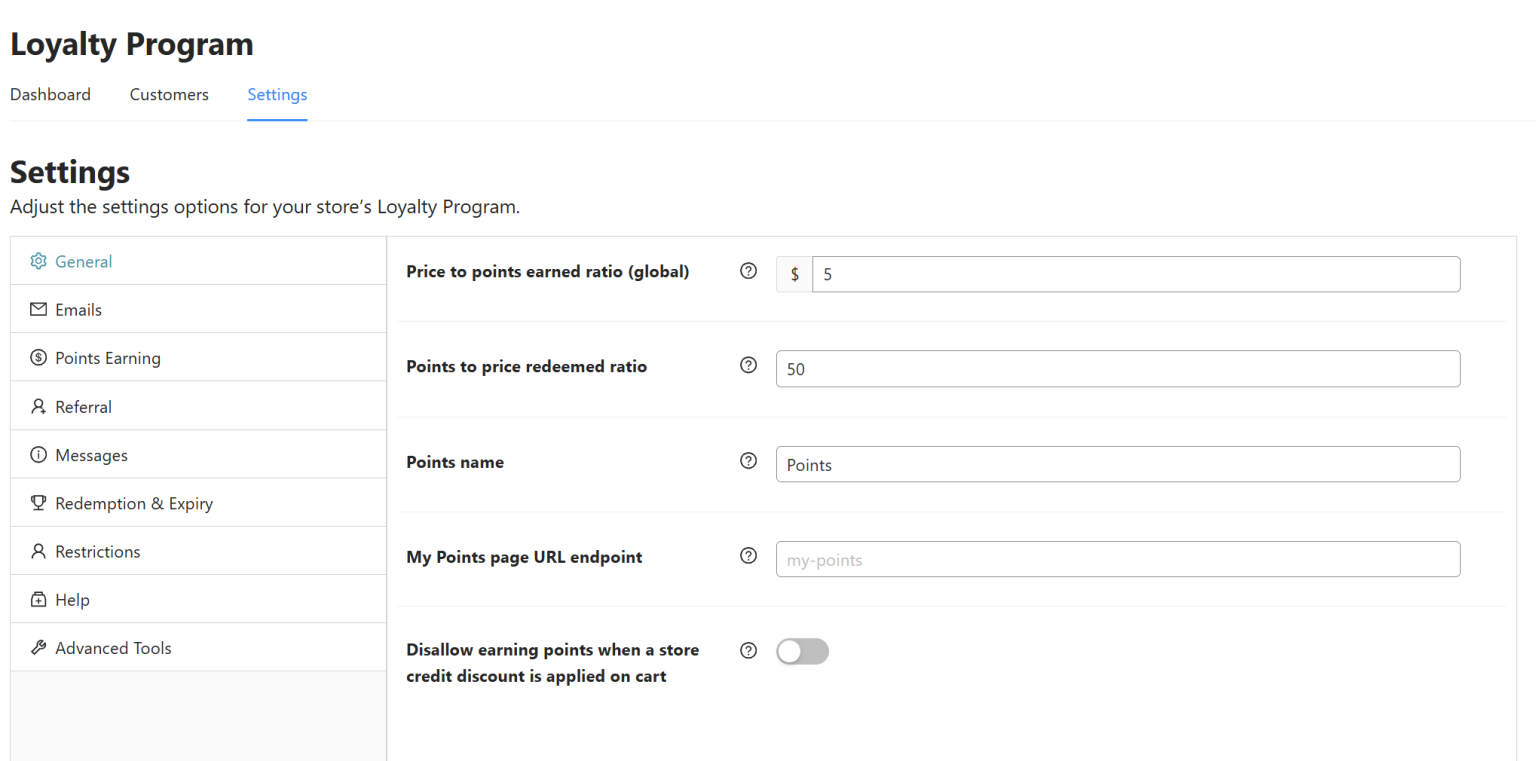
Task: Click the icon beside Help
Action: (x=38, y=599)
